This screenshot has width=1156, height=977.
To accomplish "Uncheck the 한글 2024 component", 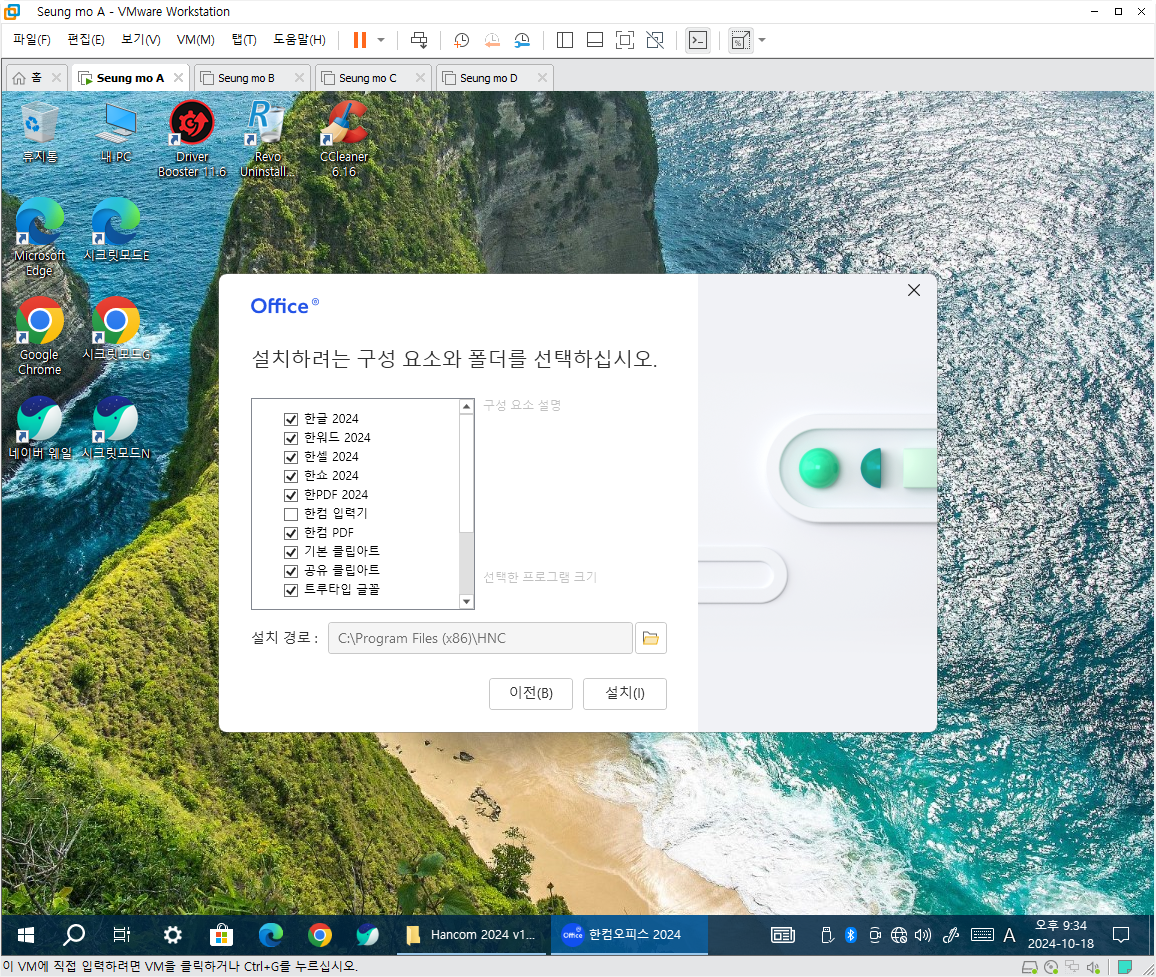I will coord(291,419).
